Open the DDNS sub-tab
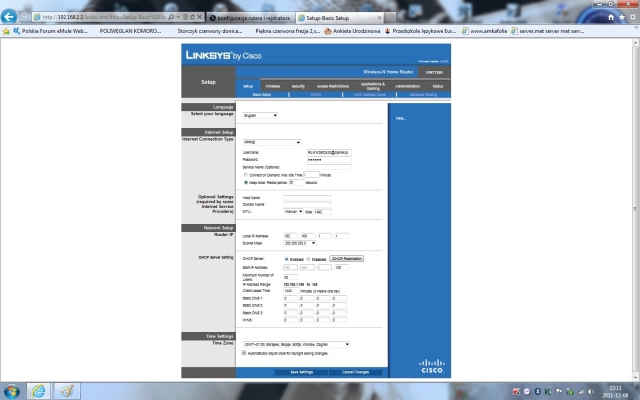 [316, 95]
